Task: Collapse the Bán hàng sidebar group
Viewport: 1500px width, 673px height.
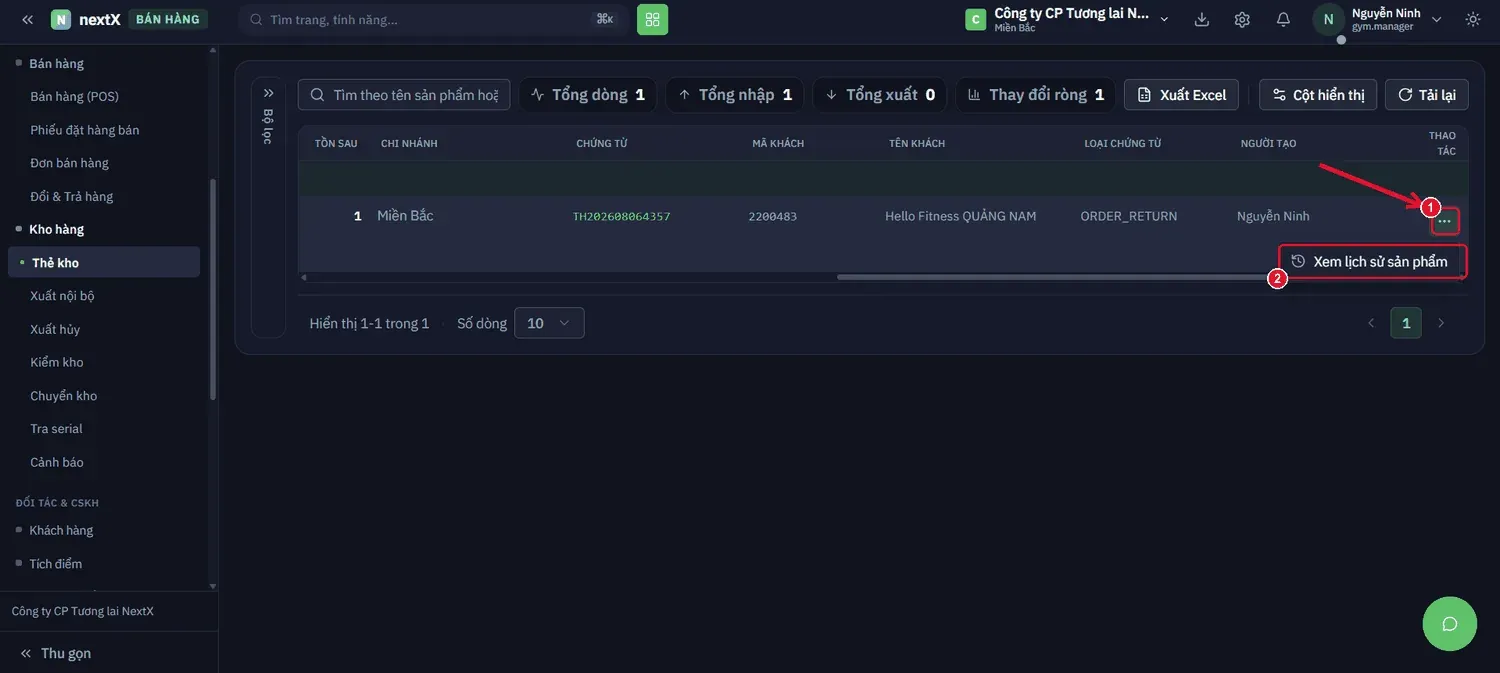Action: pos(56,63)
